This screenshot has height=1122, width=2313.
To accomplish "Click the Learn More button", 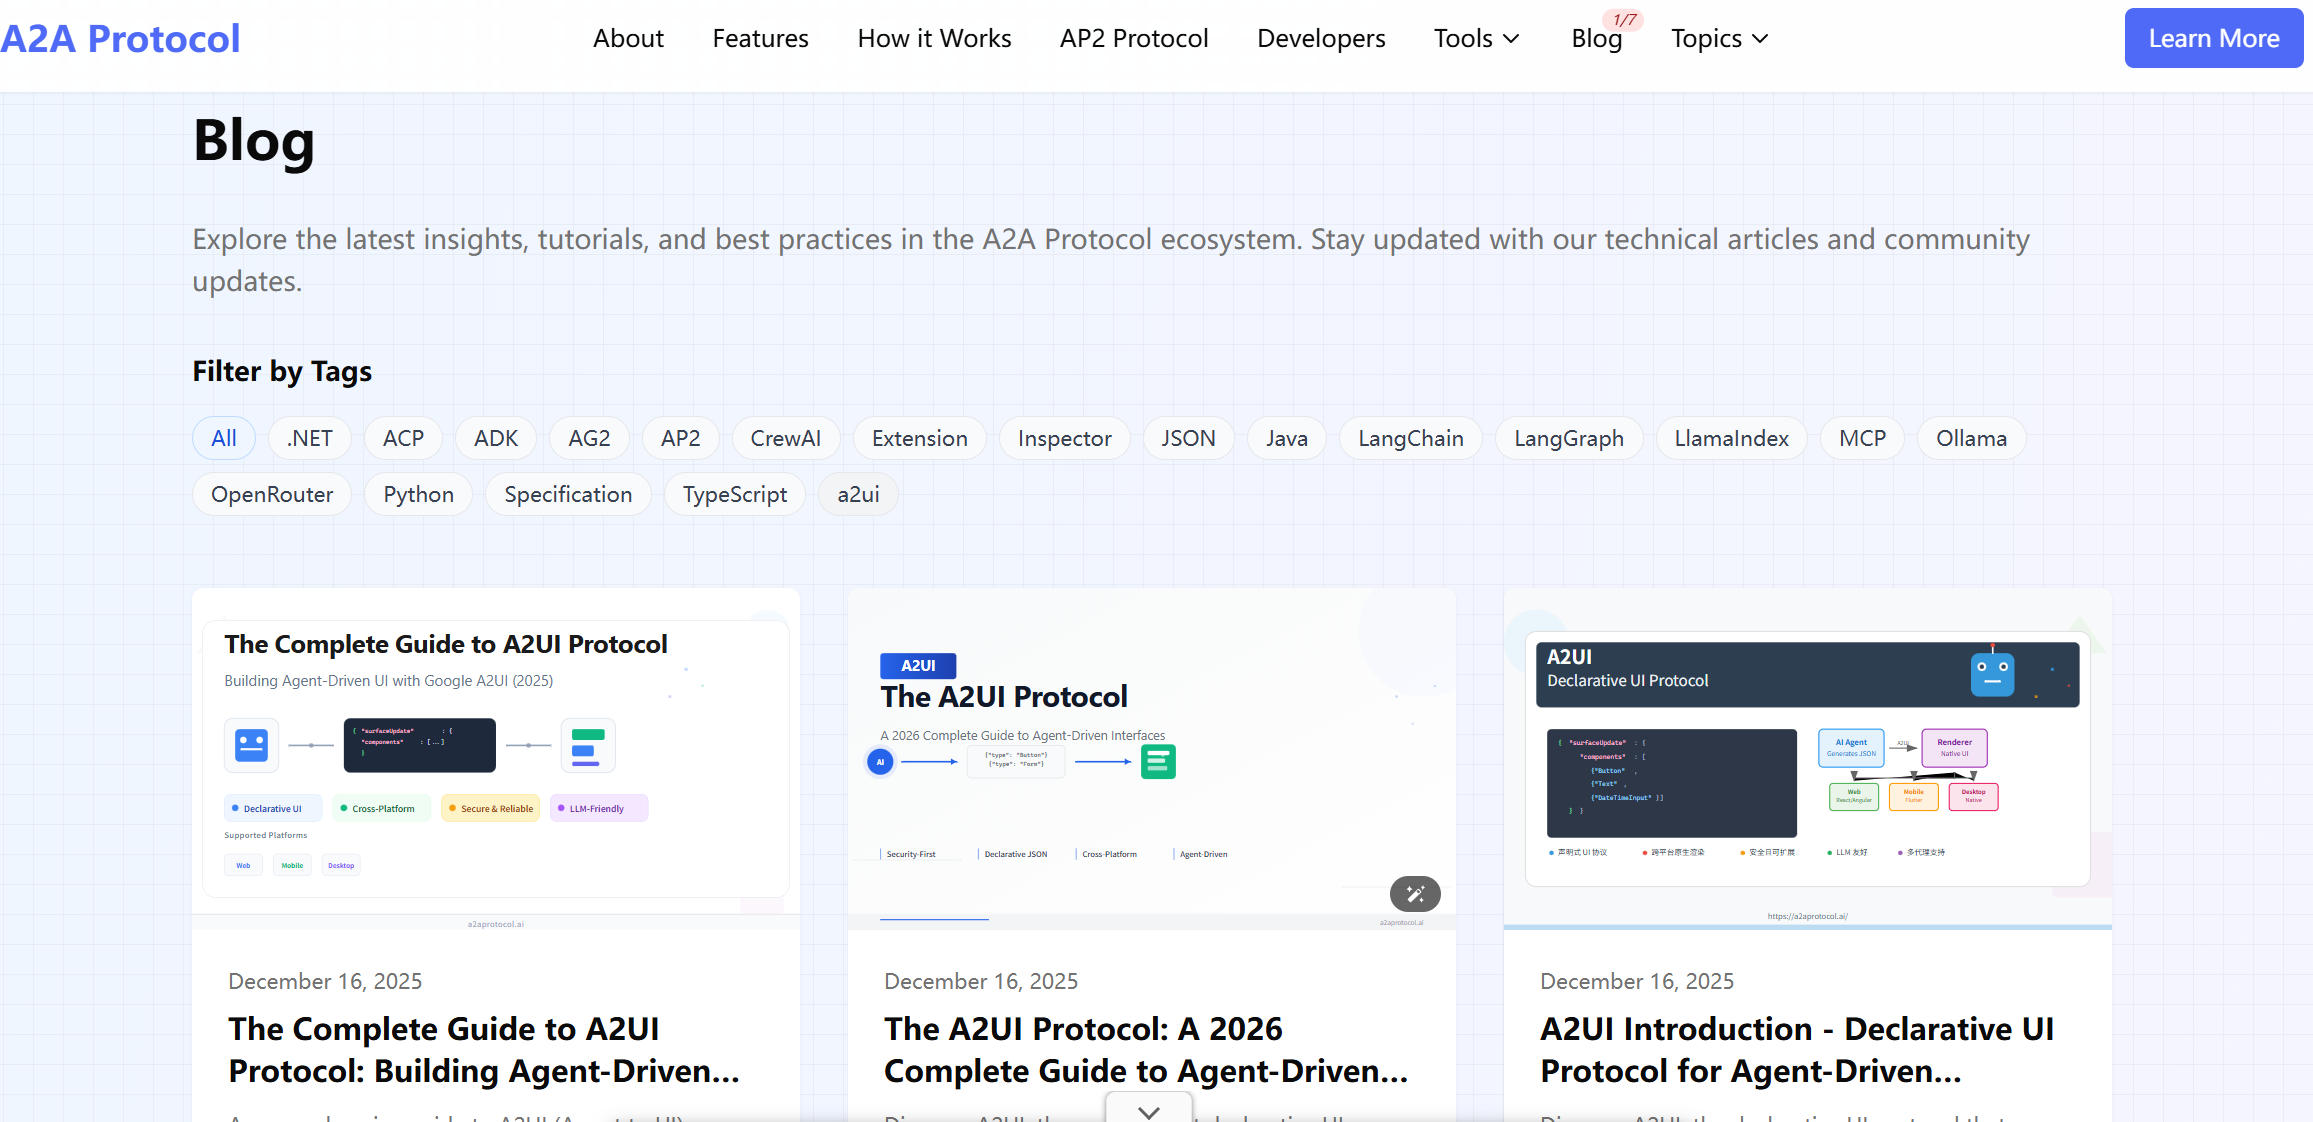I will (2212, 38).
